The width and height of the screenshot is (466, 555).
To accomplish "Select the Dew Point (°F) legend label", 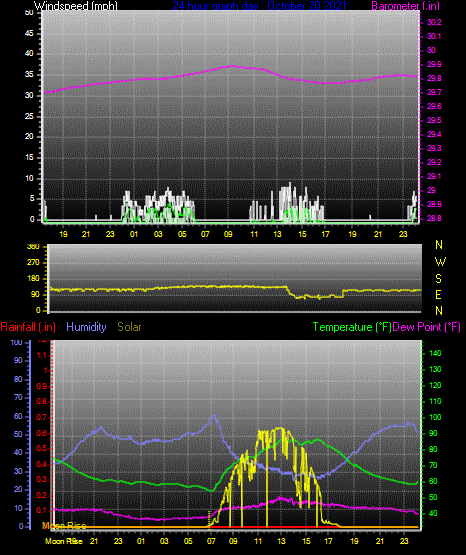I will click(x=427, y=327).
